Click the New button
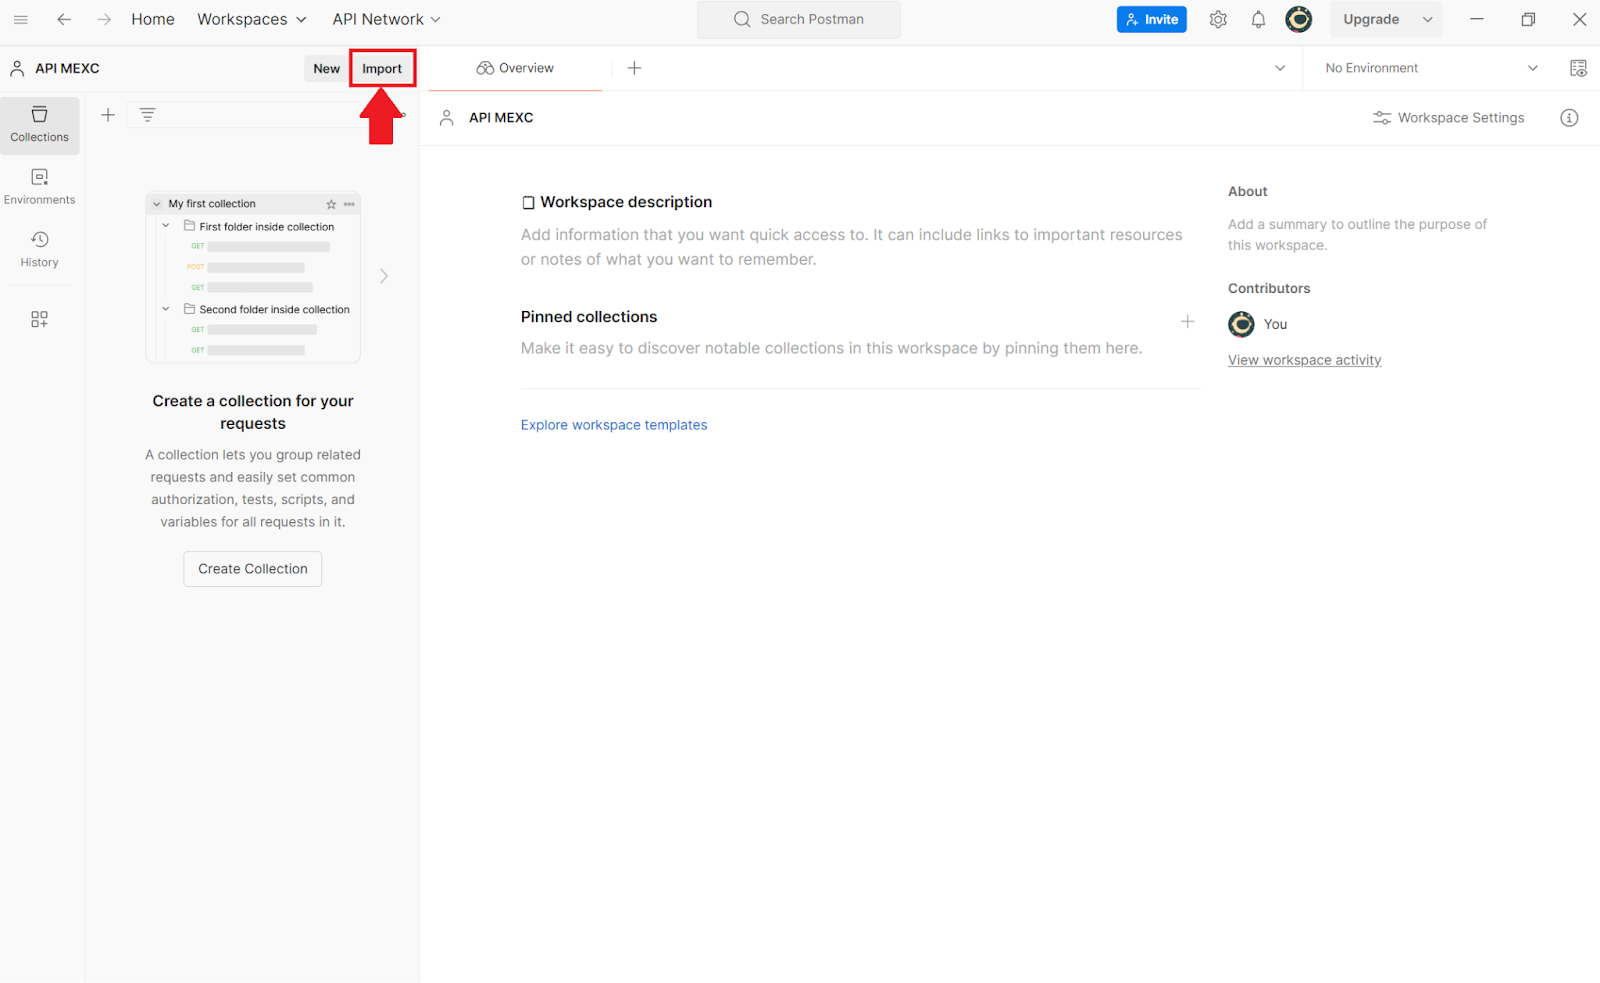The width and height of the screenshot is (1600, 983). pos(326,68)
